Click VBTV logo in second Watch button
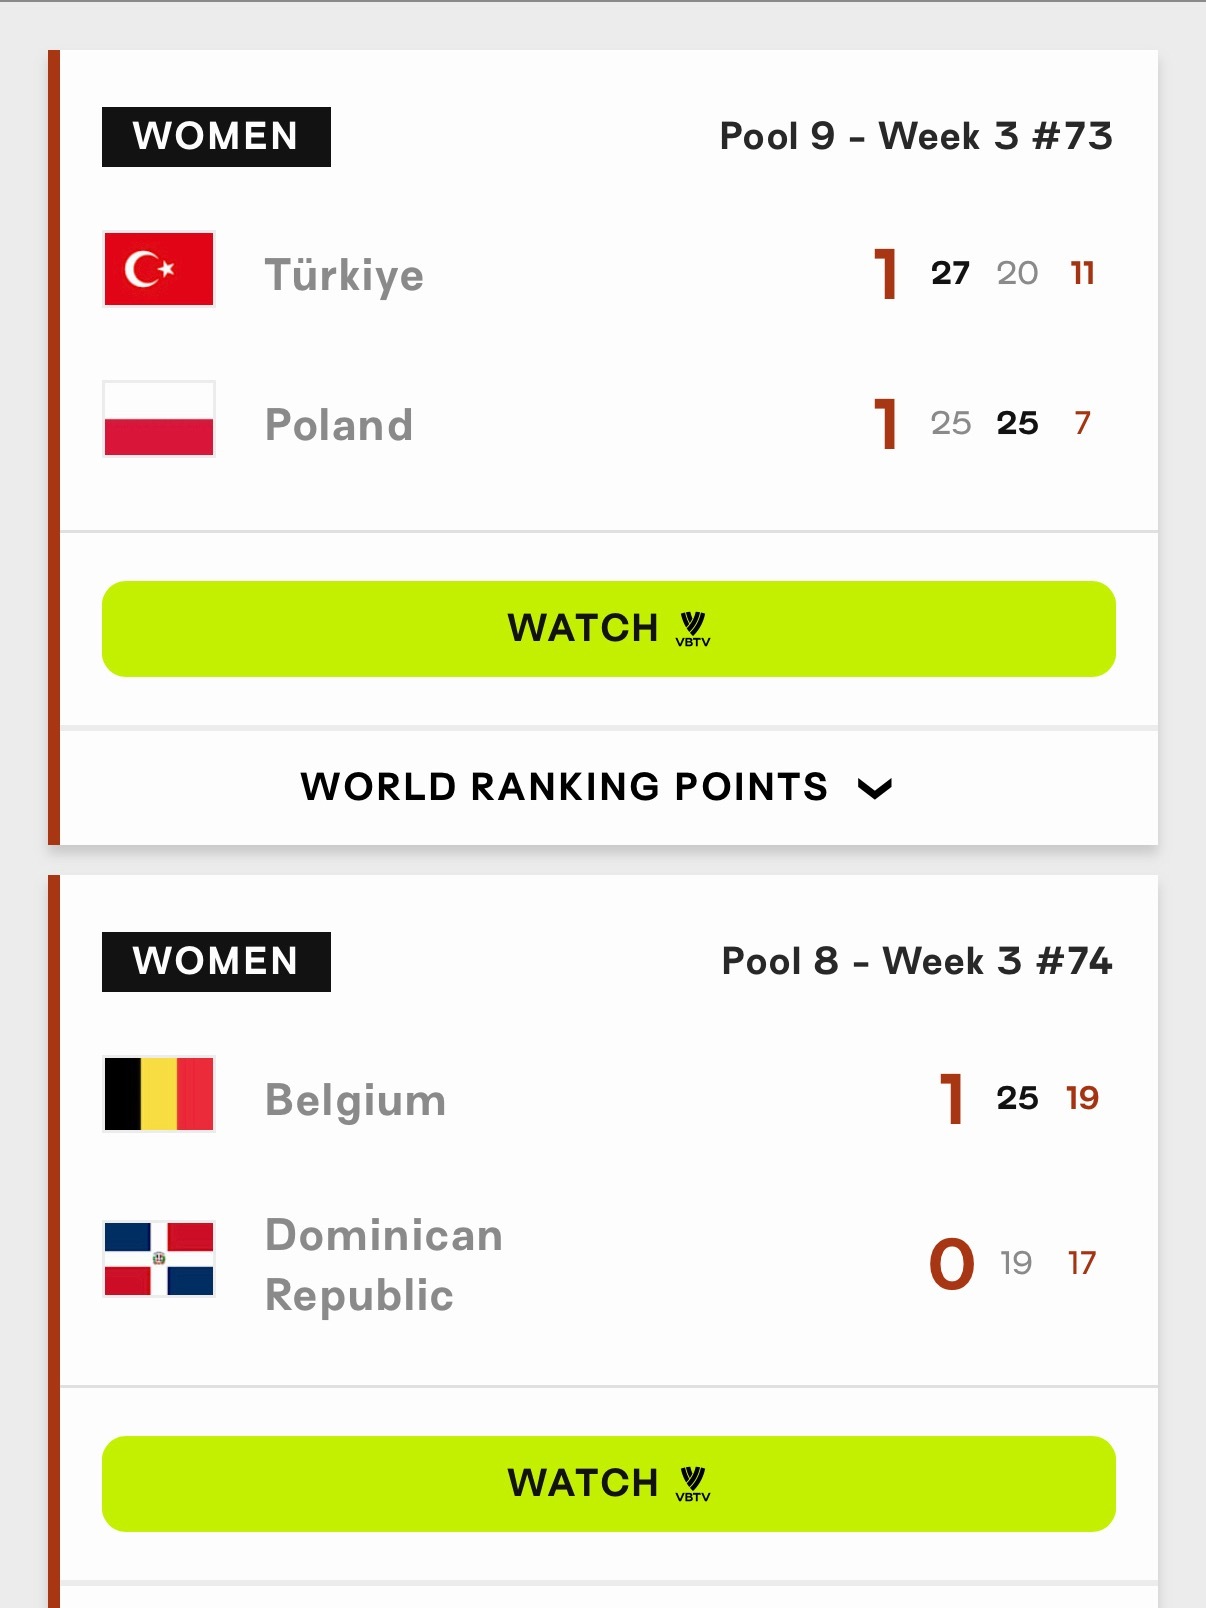This screenshot has width=1206, height=1608. pyautogui.click(x=693, y=1484)
